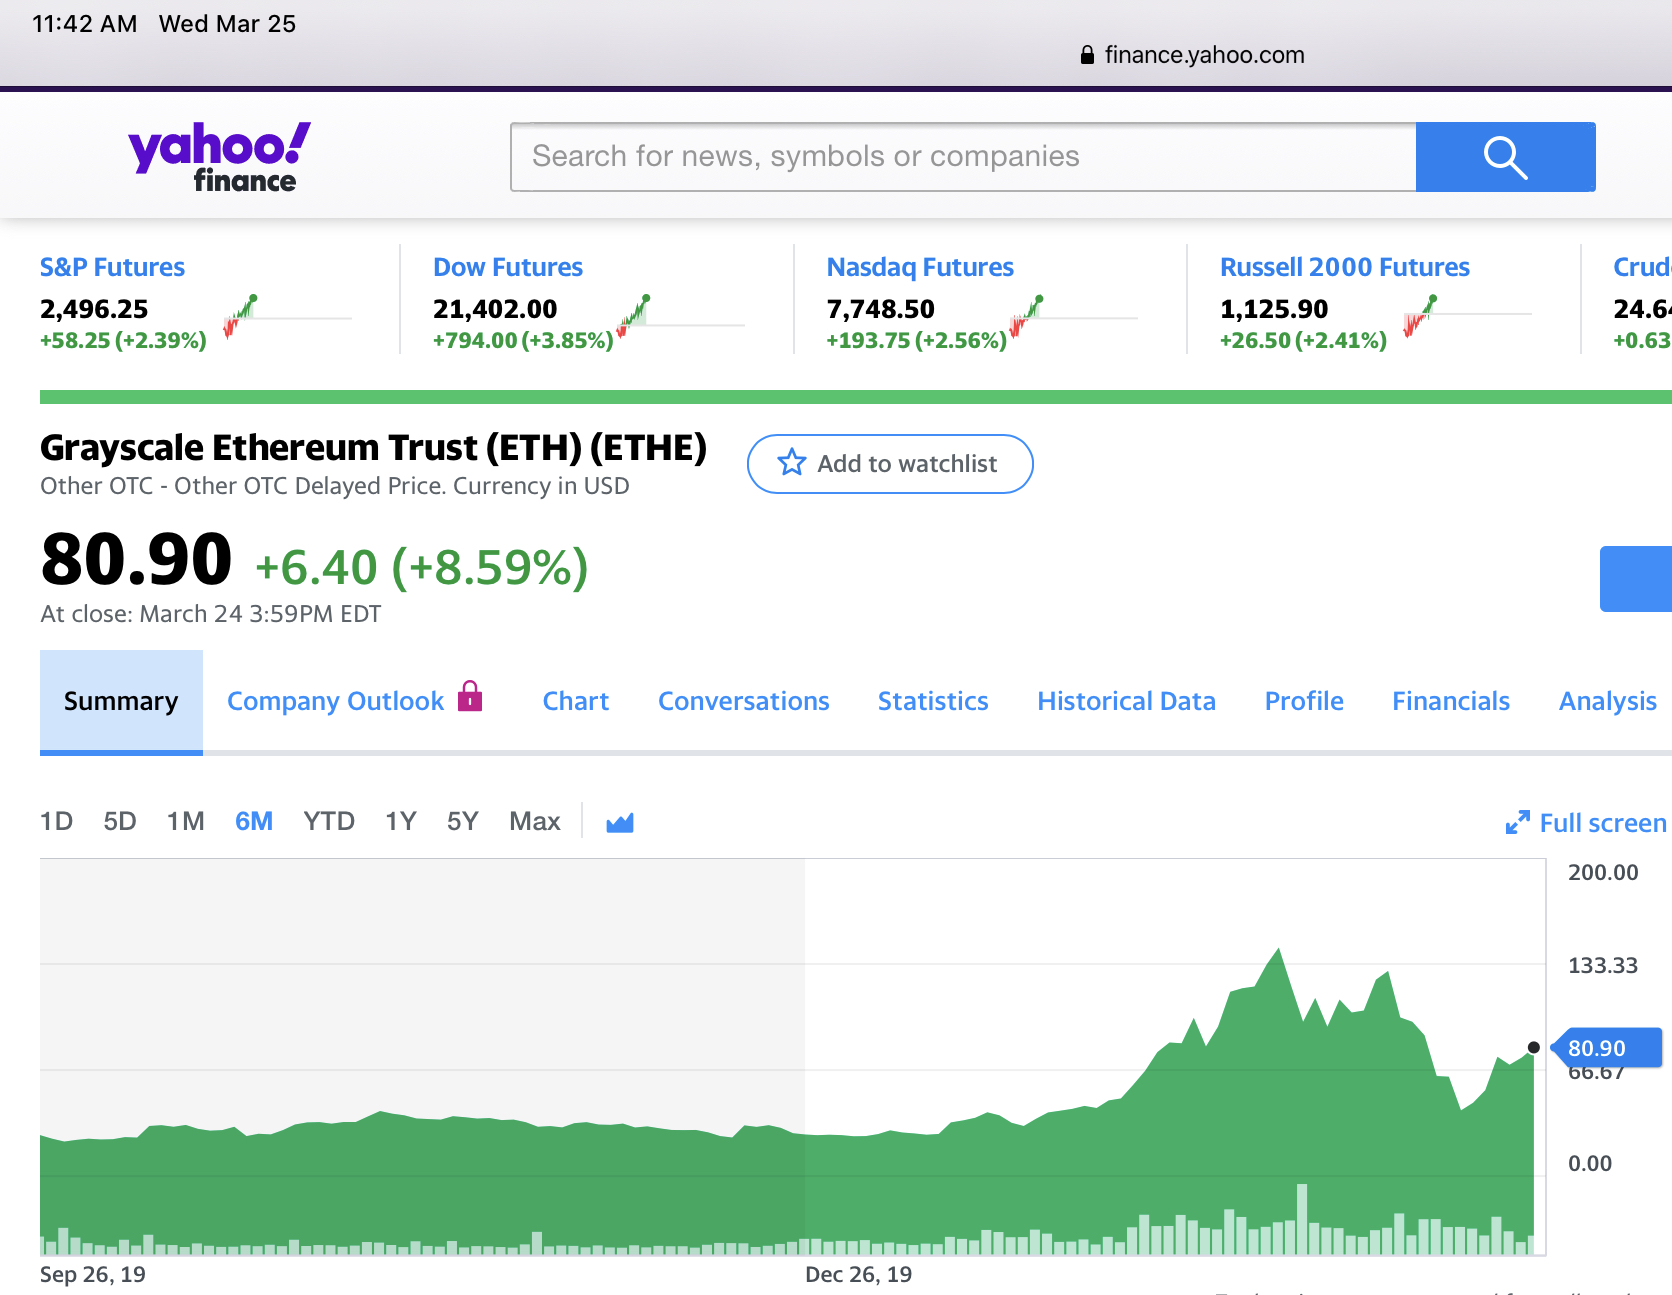1672x1295 pixels.
Task: Expand chart with Full screen
Action: [x=1586, y=823]
